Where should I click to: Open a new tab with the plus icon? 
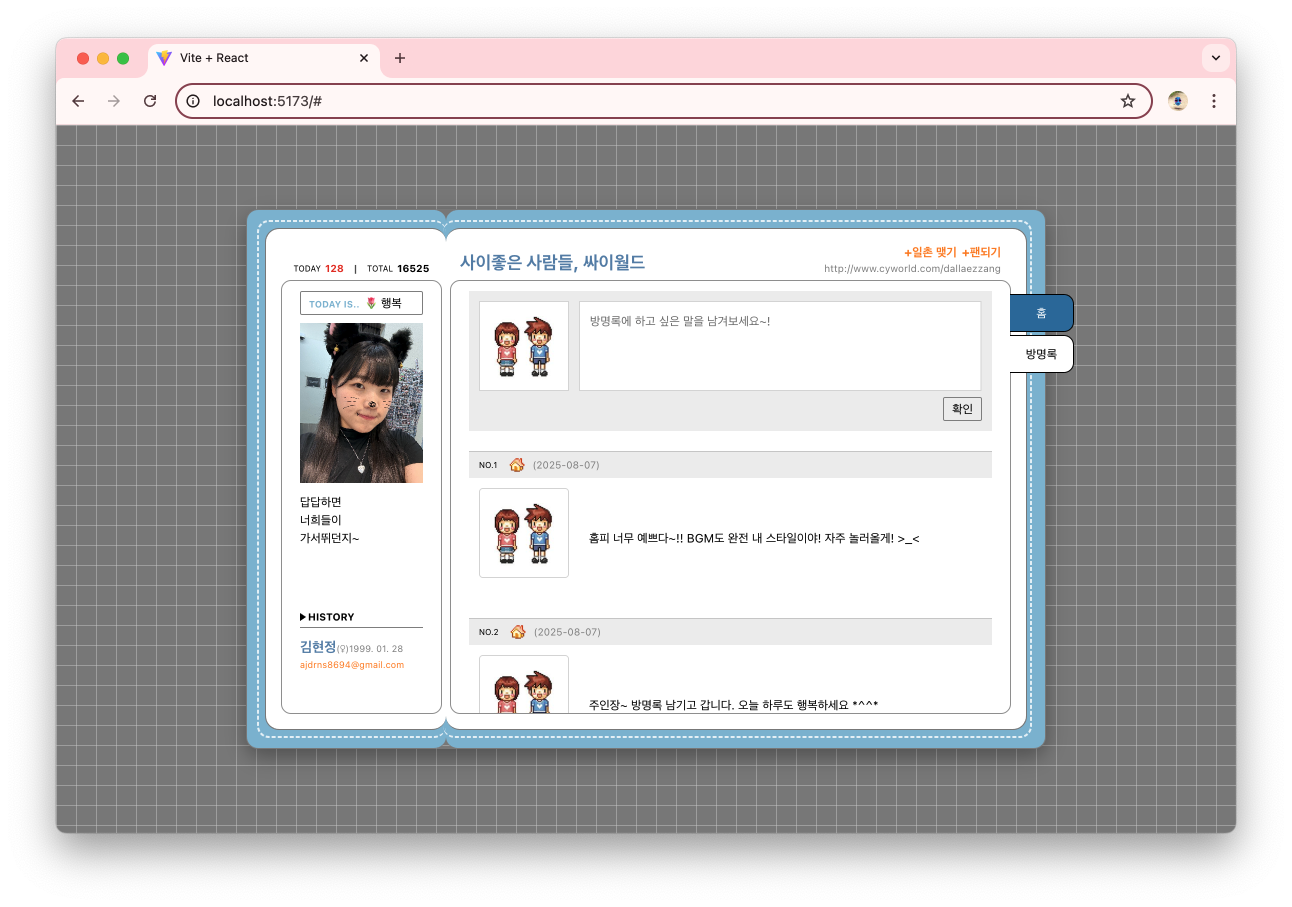400,58
